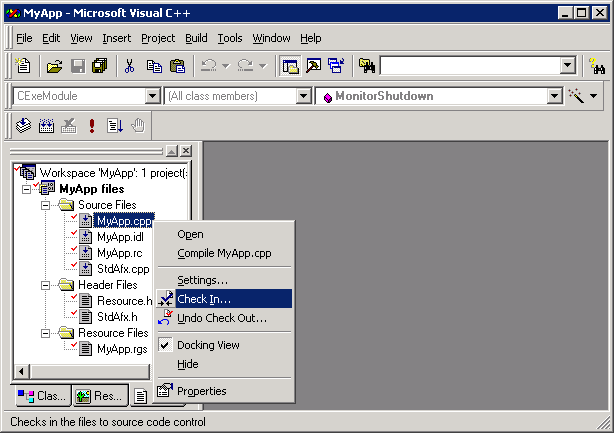Select Check In from context menu
The height and width of the screenshot is (433, 614).
[x=204, y=299]
